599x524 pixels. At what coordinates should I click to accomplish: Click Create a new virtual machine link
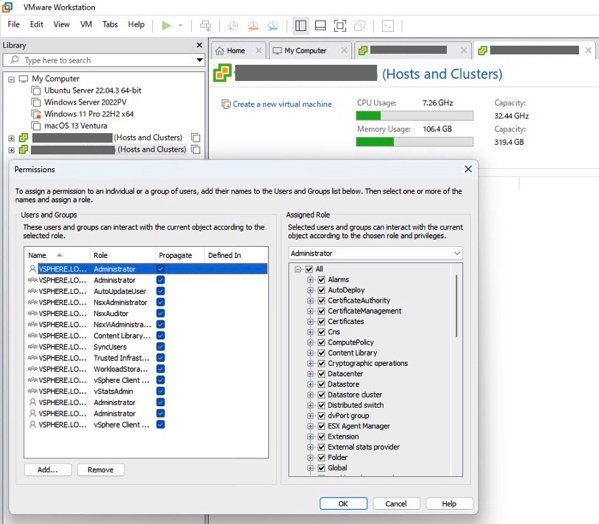point(282,104)
